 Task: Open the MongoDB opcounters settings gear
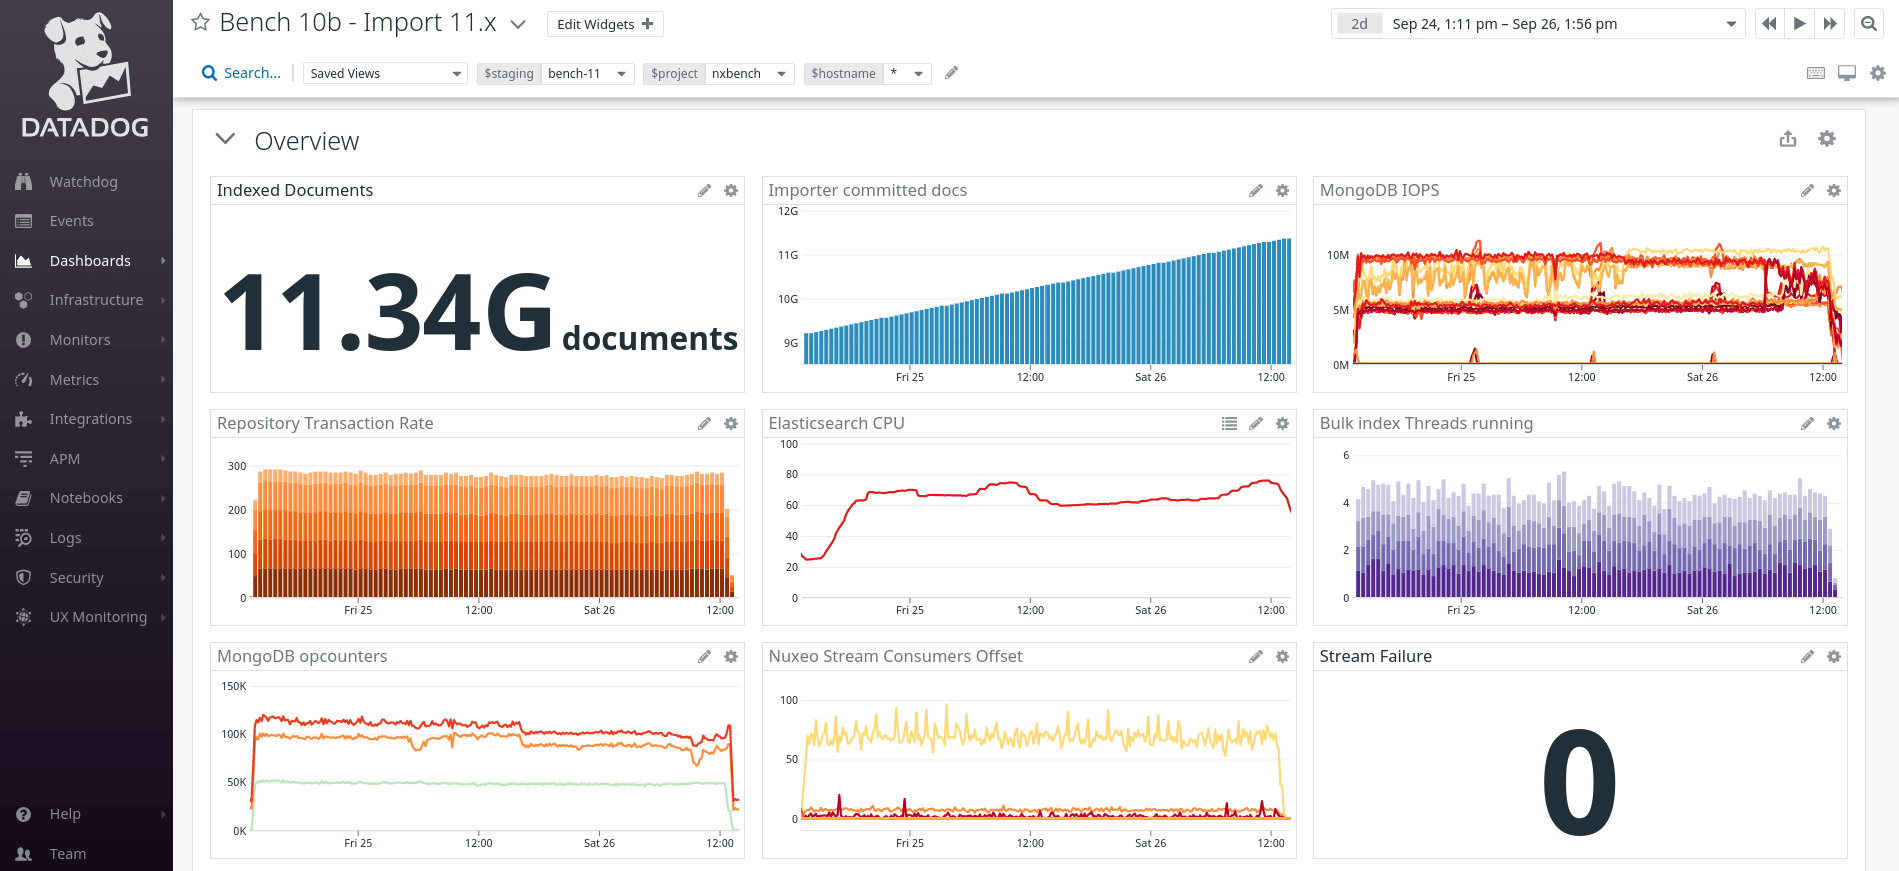[731, 656]
